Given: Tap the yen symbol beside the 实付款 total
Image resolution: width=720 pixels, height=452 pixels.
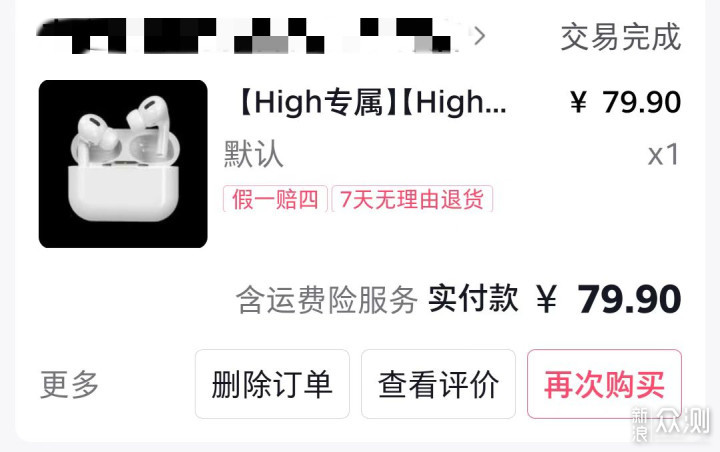Looking at the screenshot, I should (x=546, y=299).
